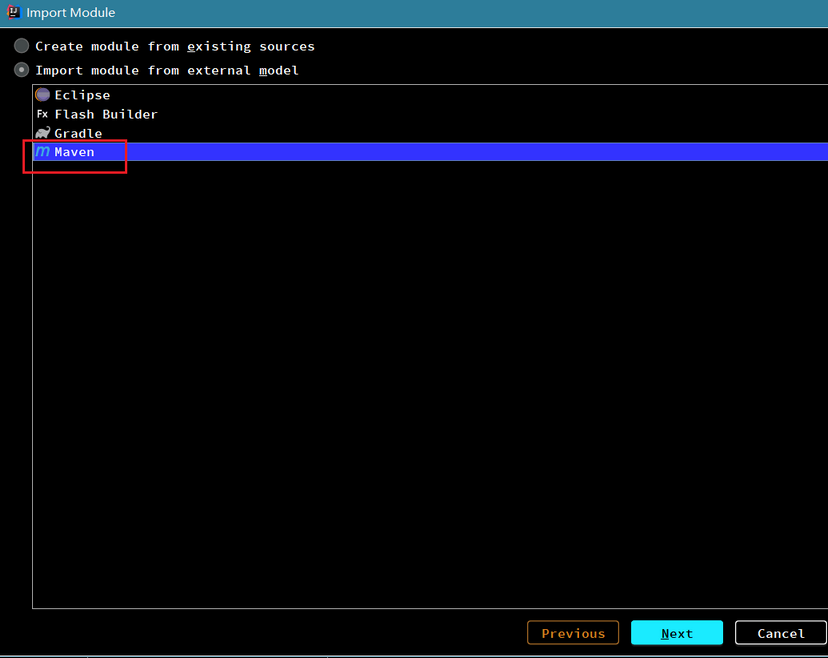Screen dimensions: 828x658
Task: Click the 'Import Module' window title
Action: (71, 13)
